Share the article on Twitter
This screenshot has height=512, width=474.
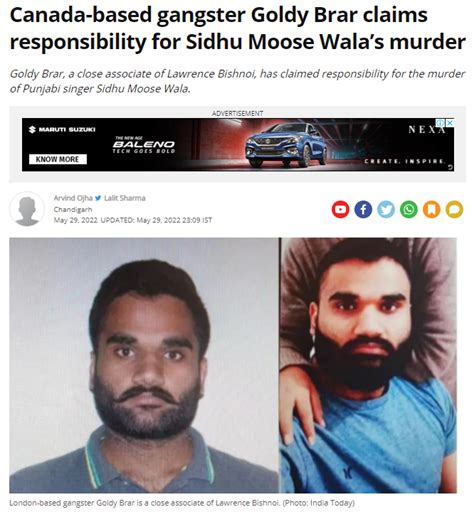(x=386, y=209)
